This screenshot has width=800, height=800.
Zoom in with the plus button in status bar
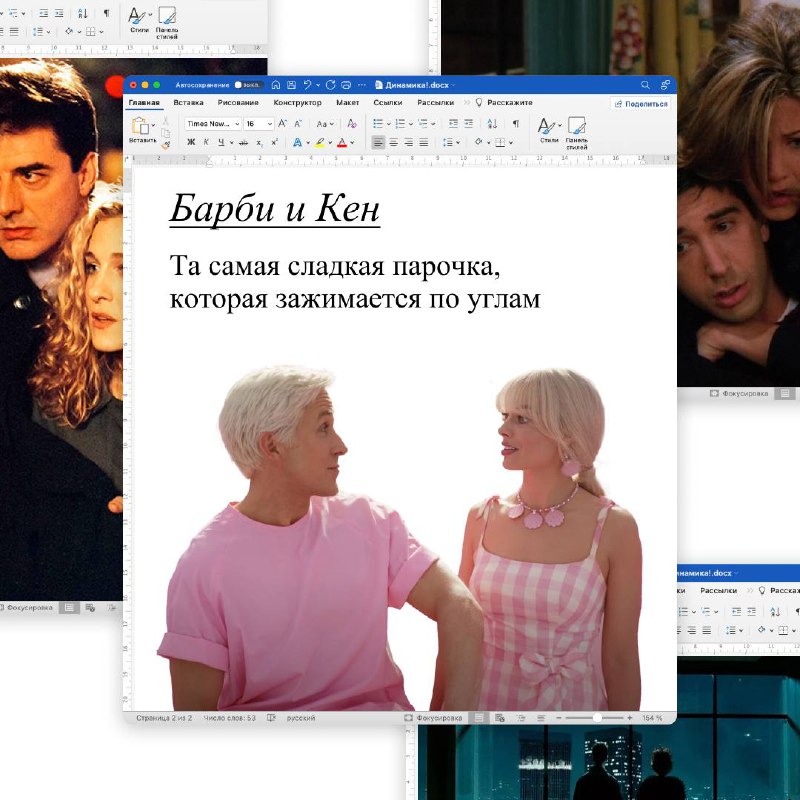[x=630, y=718]
